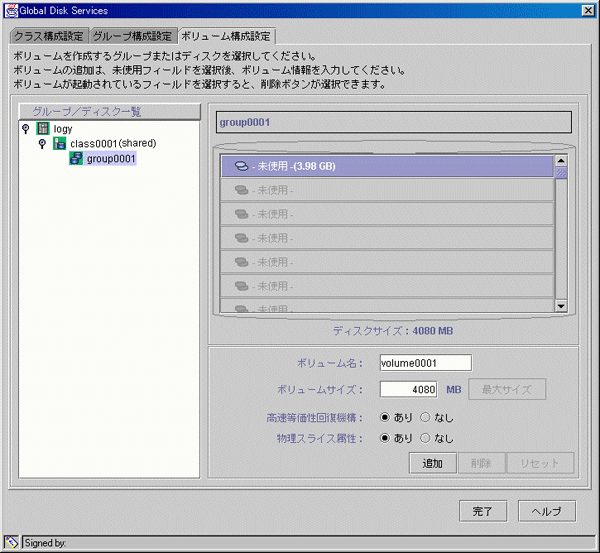This screenshot has width=600, height=553.
Task: Click disk icon of the 3.98 GB unused slot
Action: pos(241,166)
